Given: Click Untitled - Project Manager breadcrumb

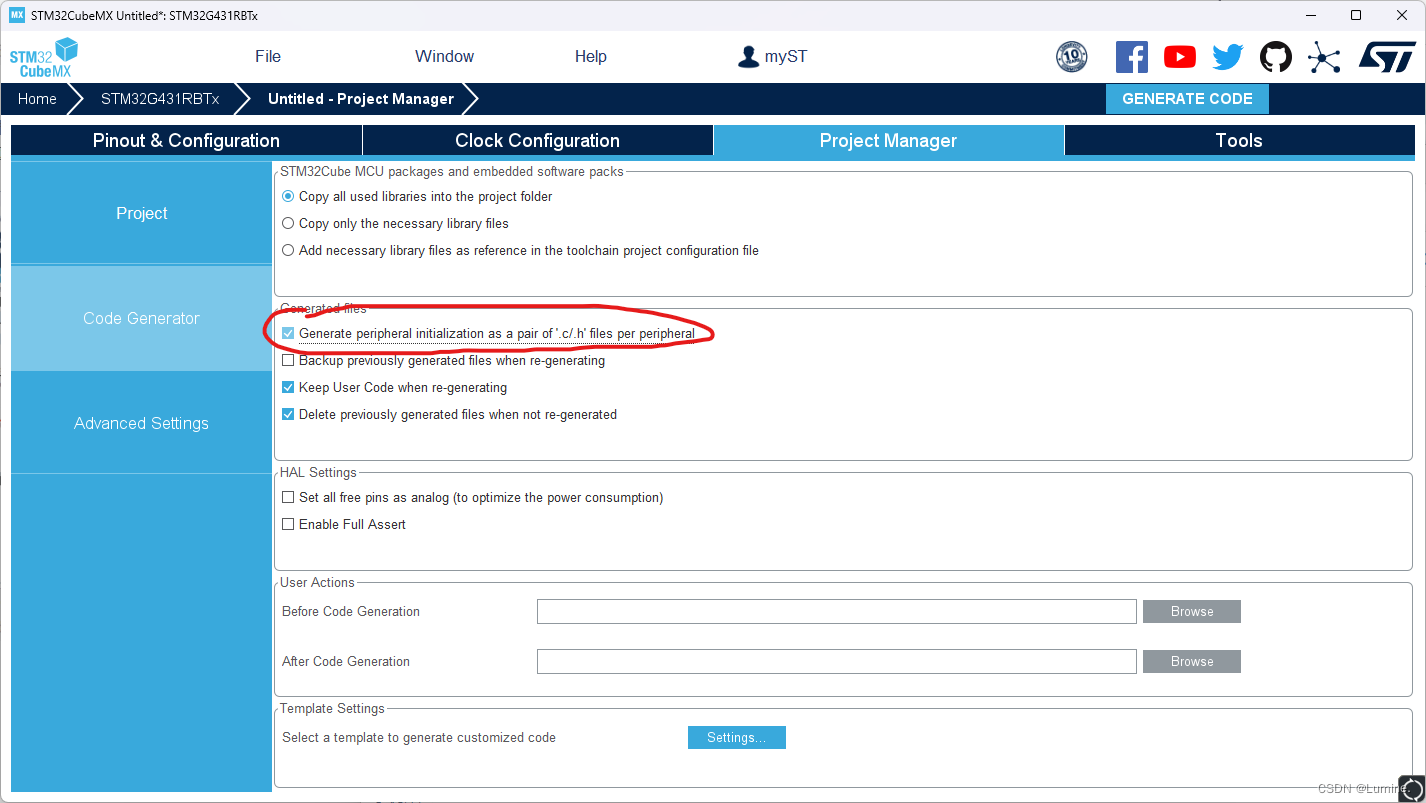Looking at the screenshot, I should pyautogui.click(x=361, y=99).
